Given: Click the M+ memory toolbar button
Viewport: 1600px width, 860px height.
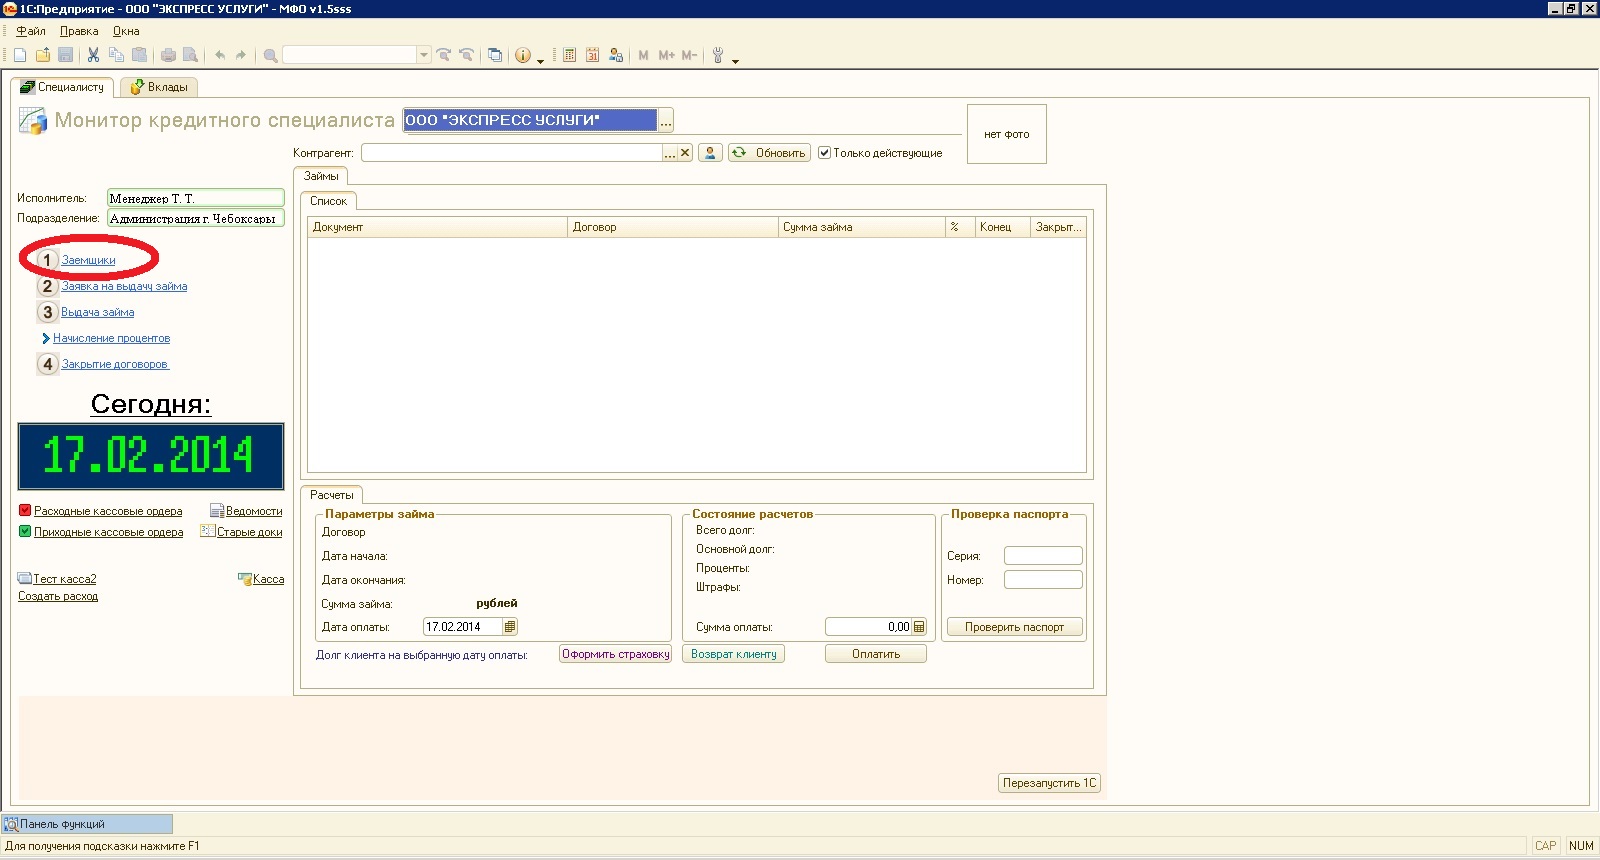Looking at the screenshot, I should (666, 55).
